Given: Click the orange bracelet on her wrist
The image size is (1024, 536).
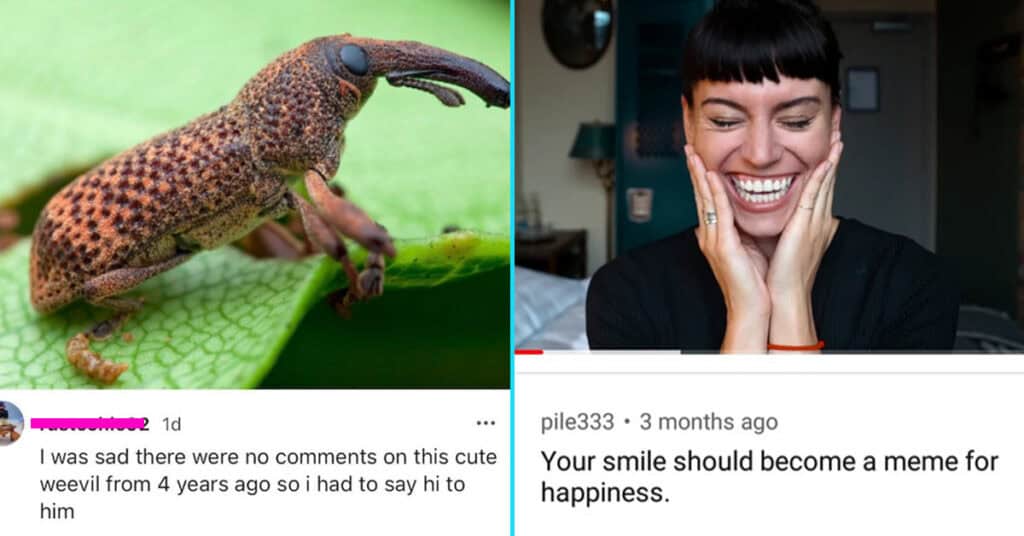Looking at the screenshot, I should [795, 346].
